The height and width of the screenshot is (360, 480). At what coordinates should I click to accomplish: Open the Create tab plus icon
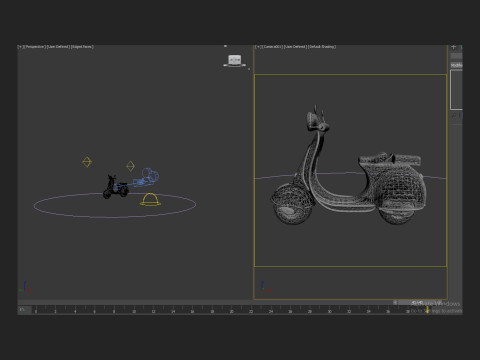coord(454,47)
